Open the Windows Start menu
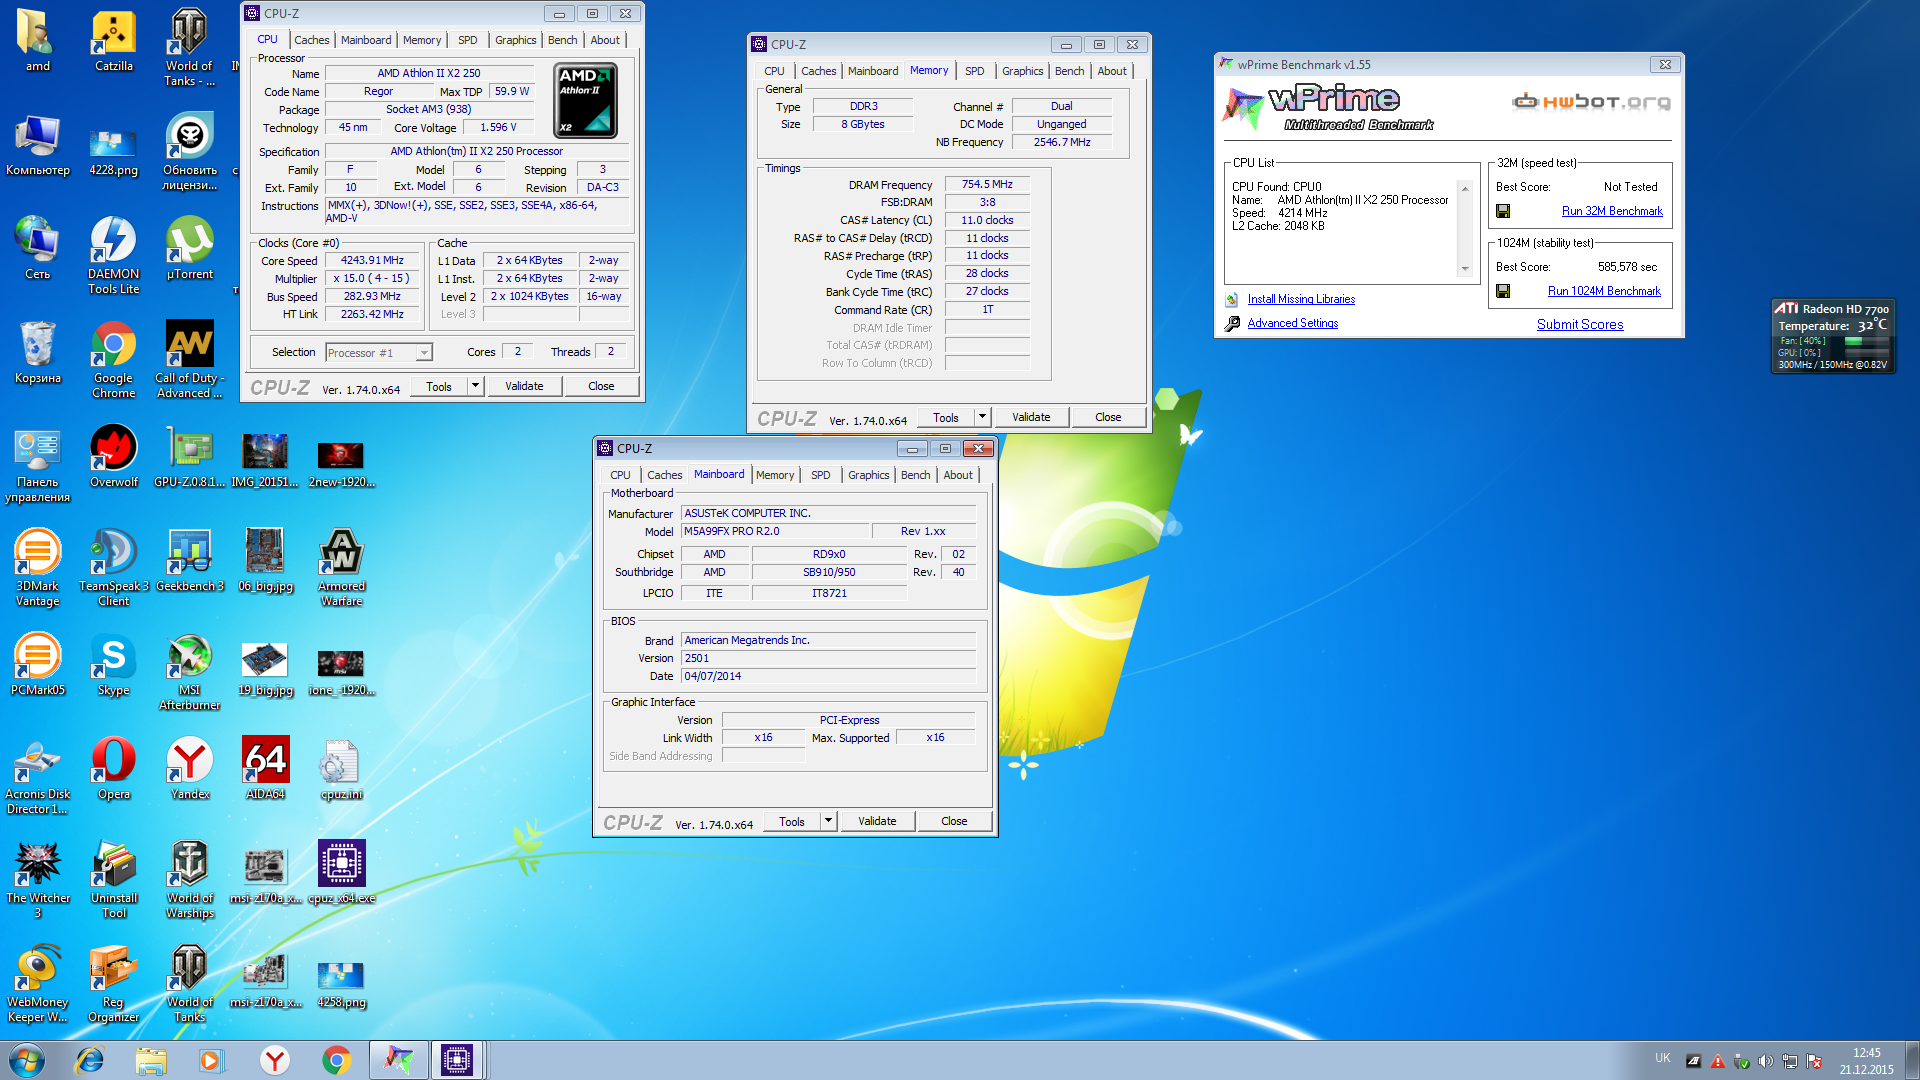Viewport: 1920px width, 1080px height. point(27,1060)
